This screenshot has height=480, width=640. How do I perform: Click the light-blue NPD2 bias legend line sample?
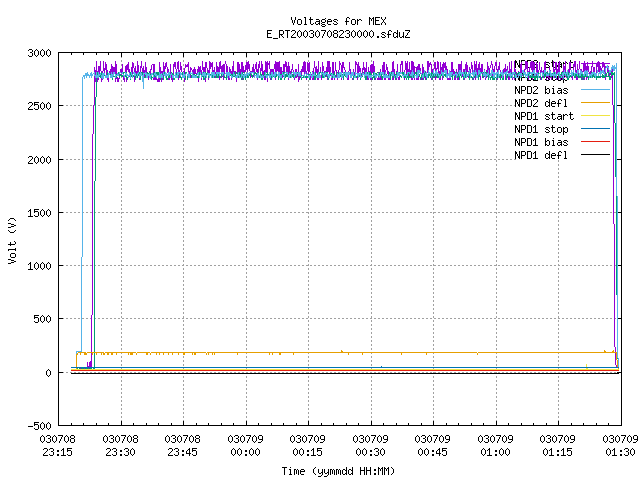595,89
